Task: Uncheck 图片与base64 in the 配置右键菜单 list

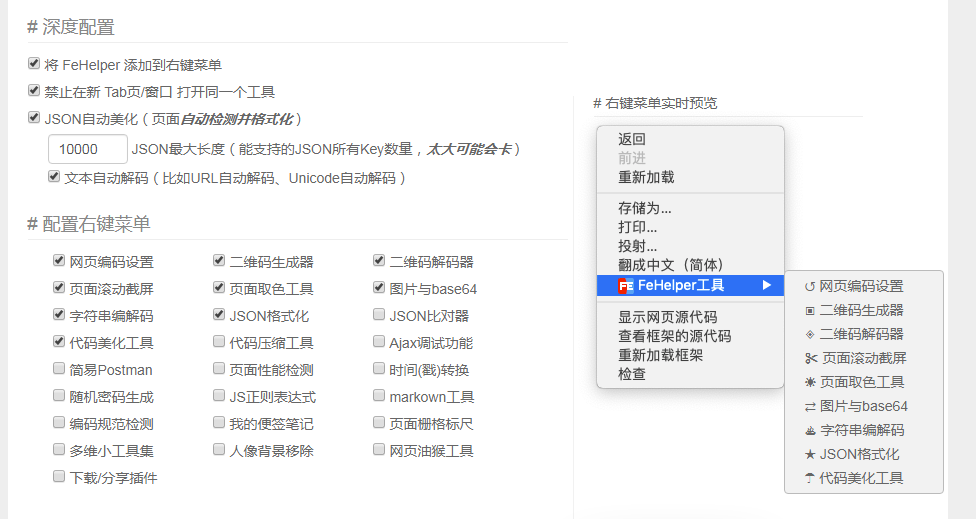Action: 379,287
